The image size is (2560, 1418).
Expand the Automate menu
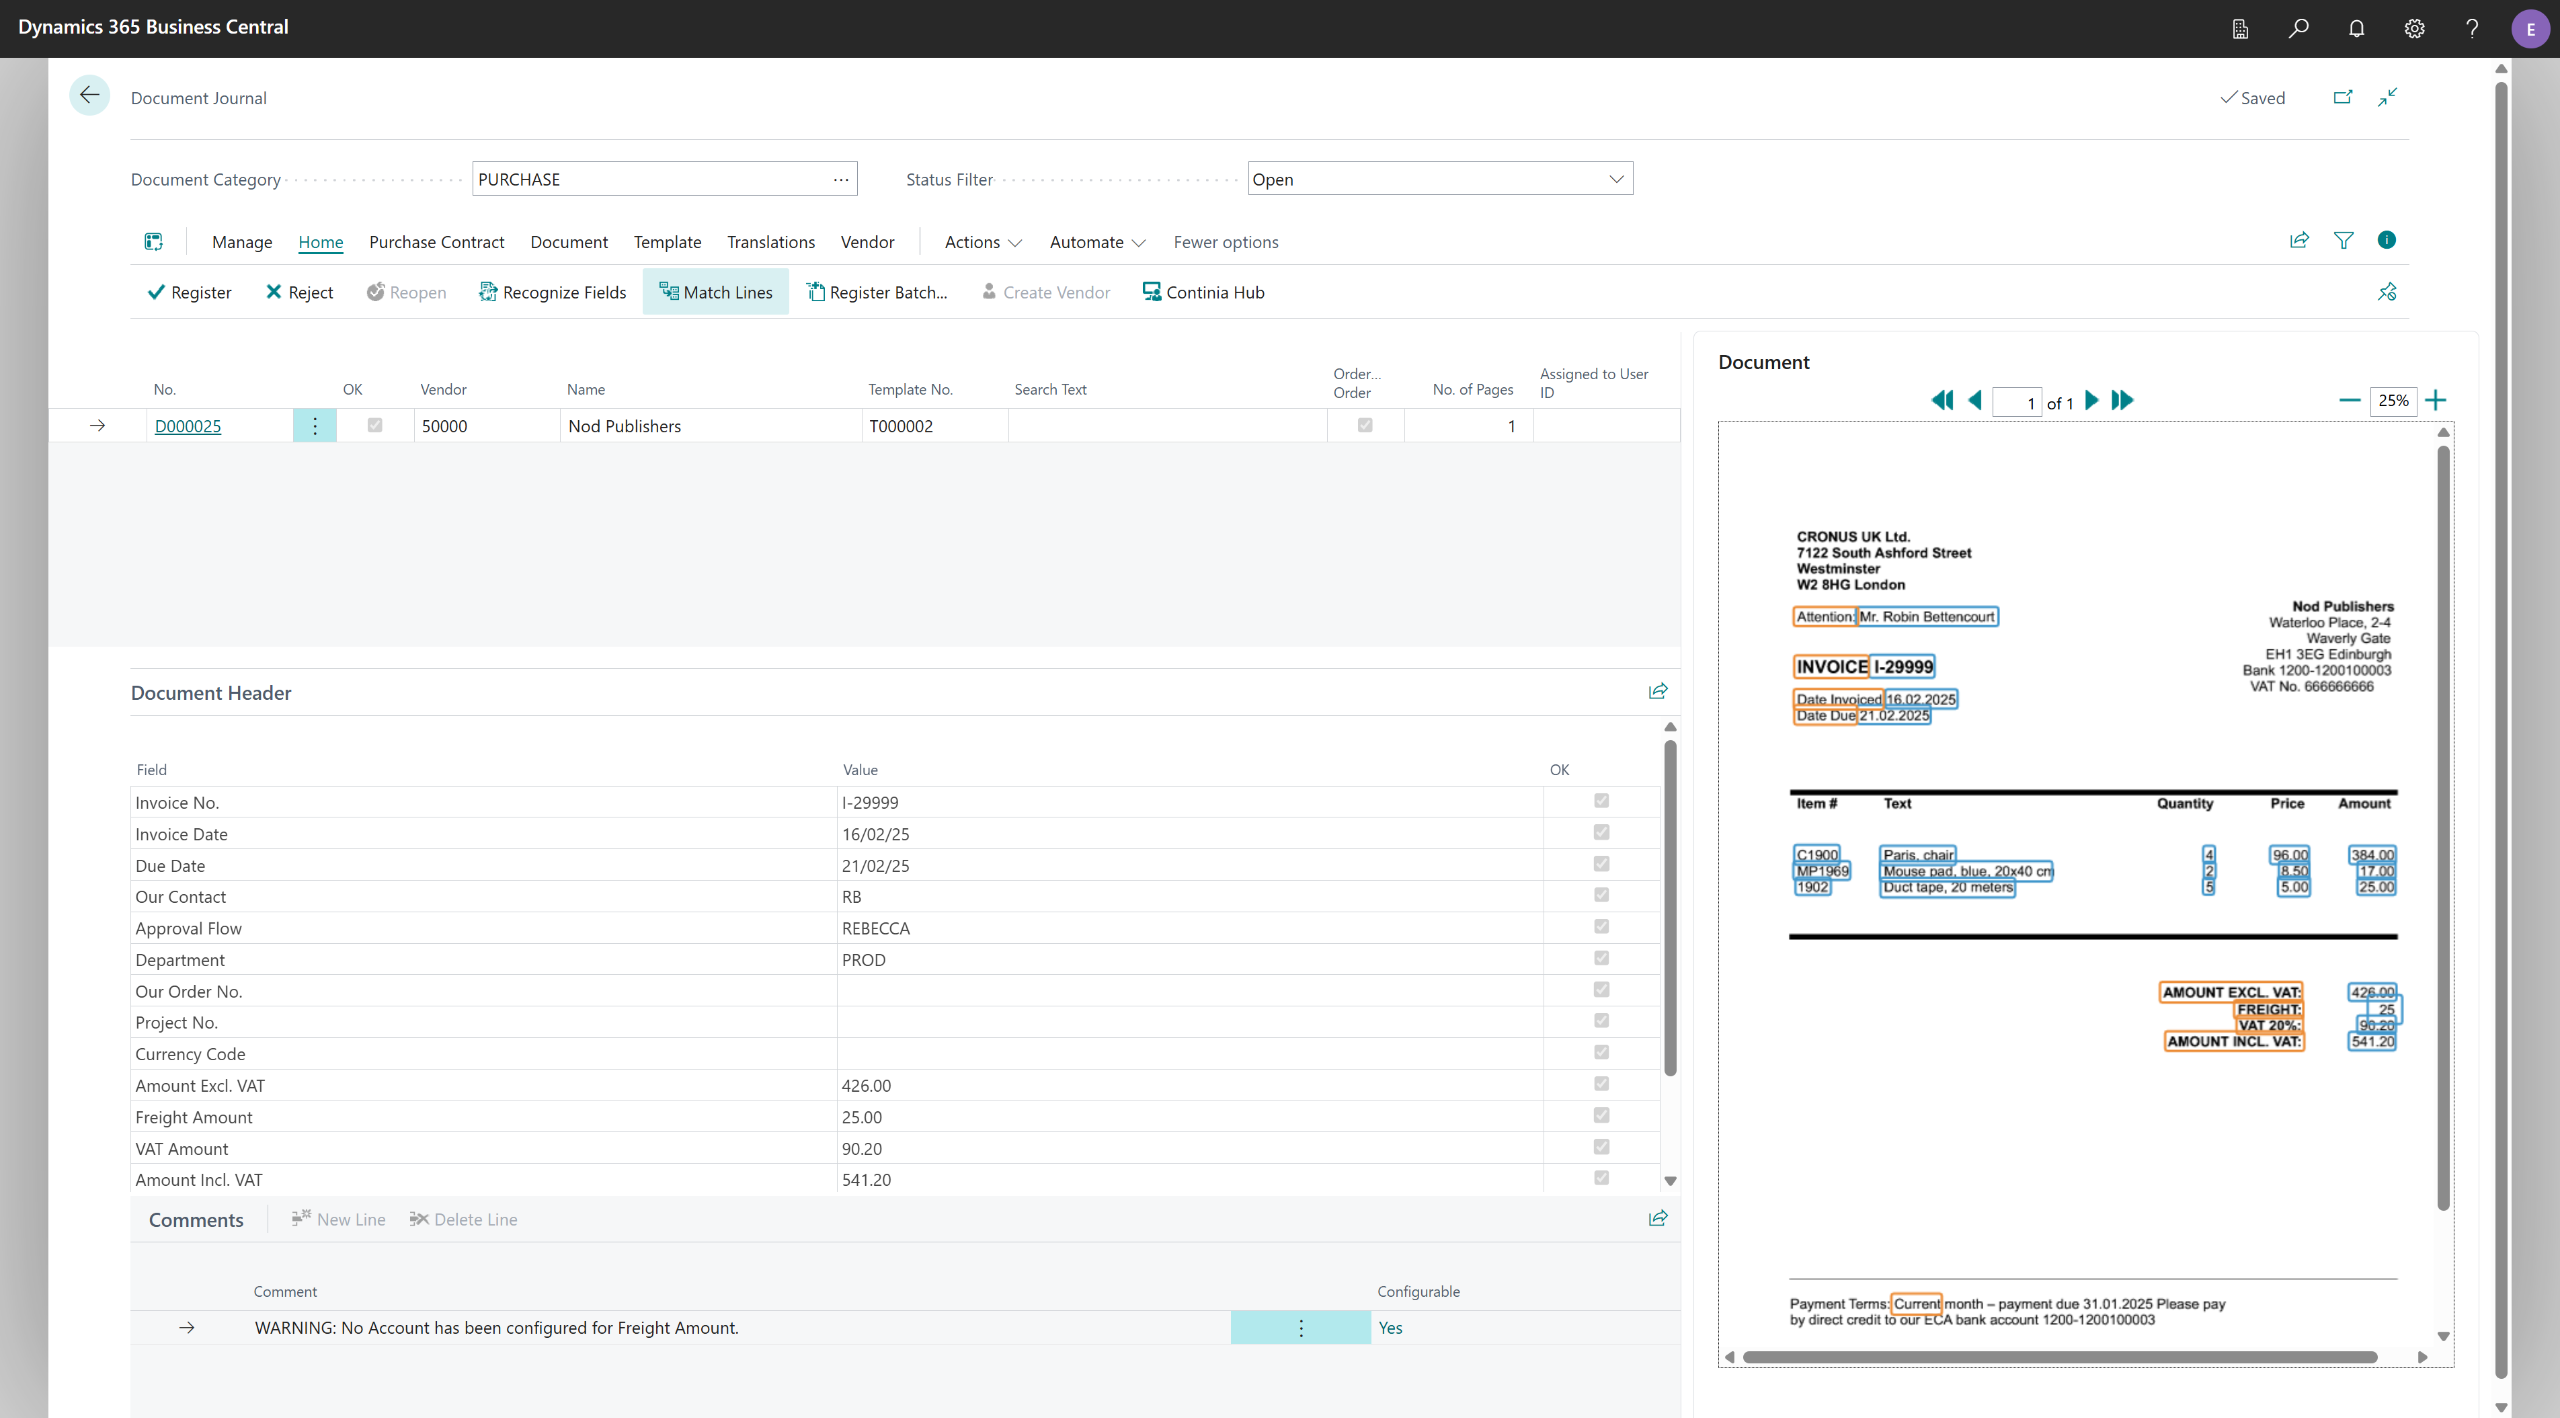tap(1097, 242)
